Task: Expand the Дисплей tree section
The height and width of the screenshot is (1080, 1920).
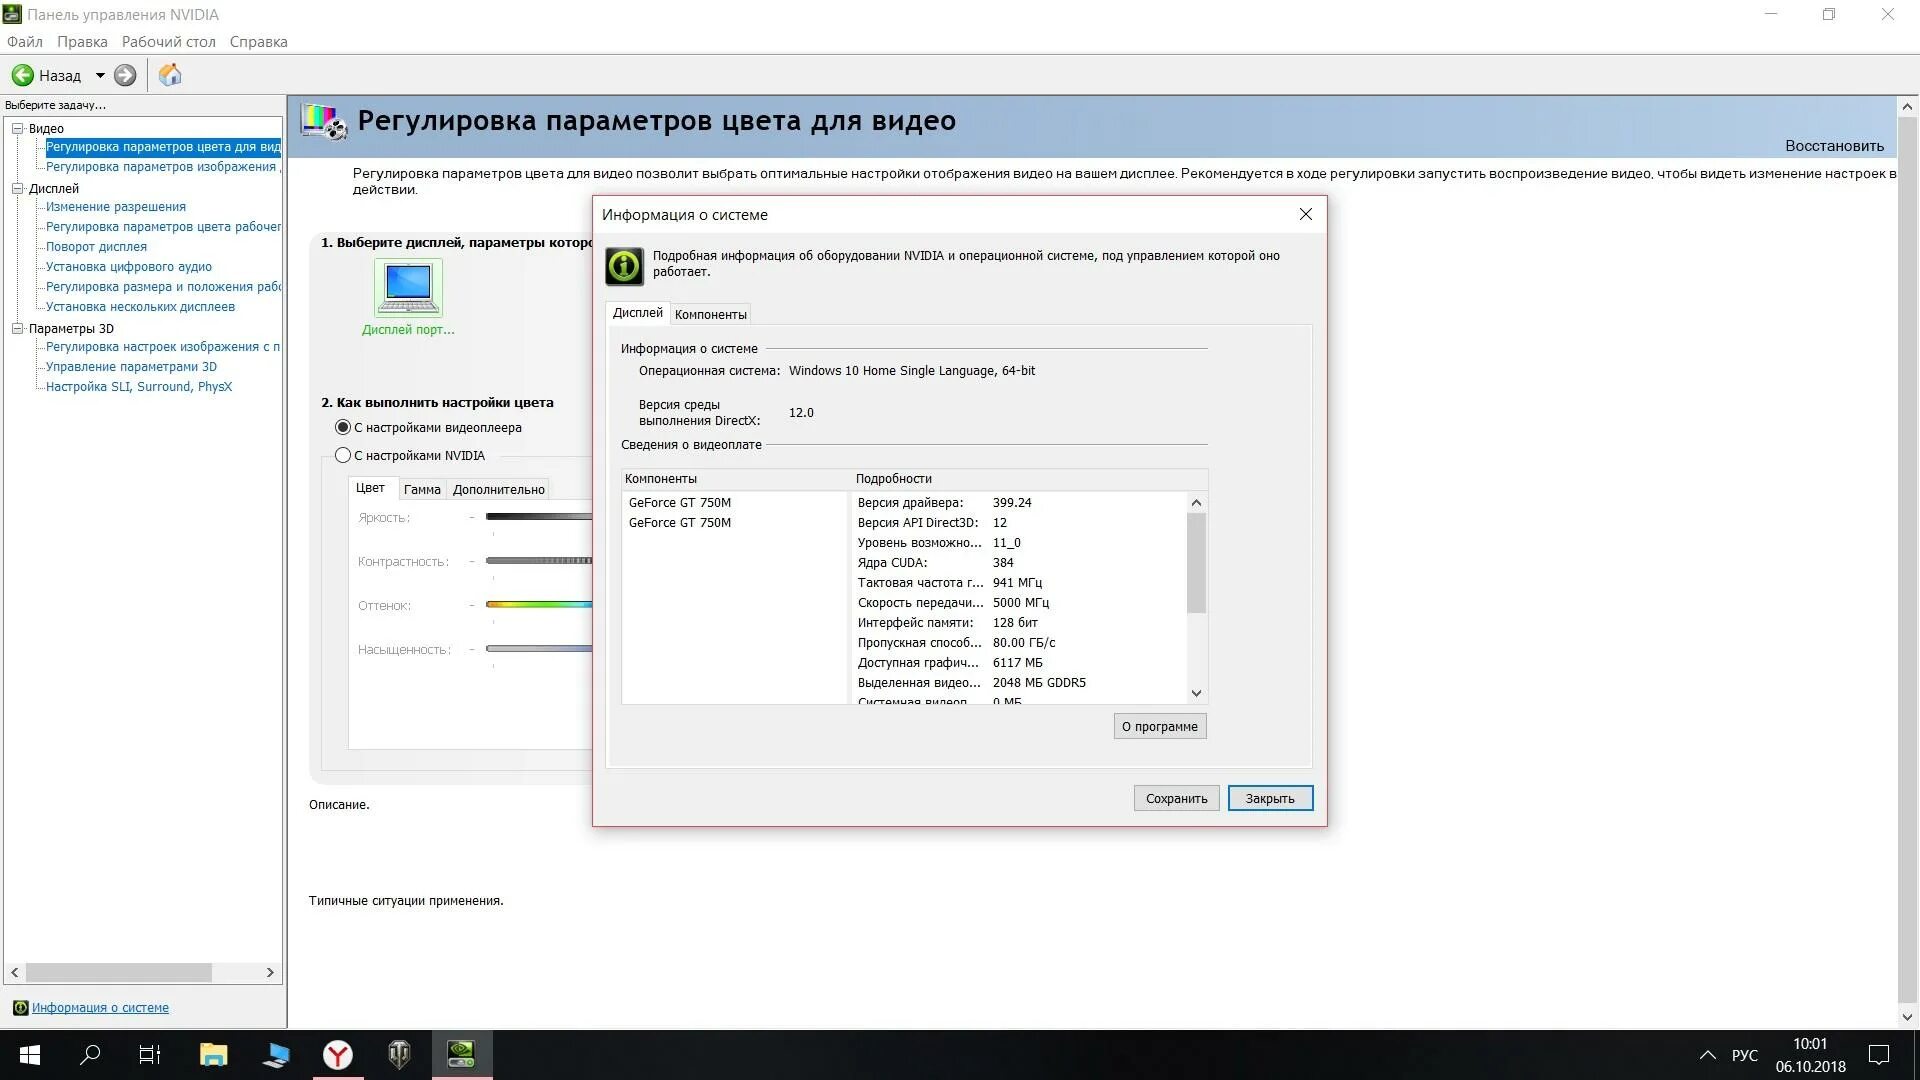Action: (x=20, y=187)
